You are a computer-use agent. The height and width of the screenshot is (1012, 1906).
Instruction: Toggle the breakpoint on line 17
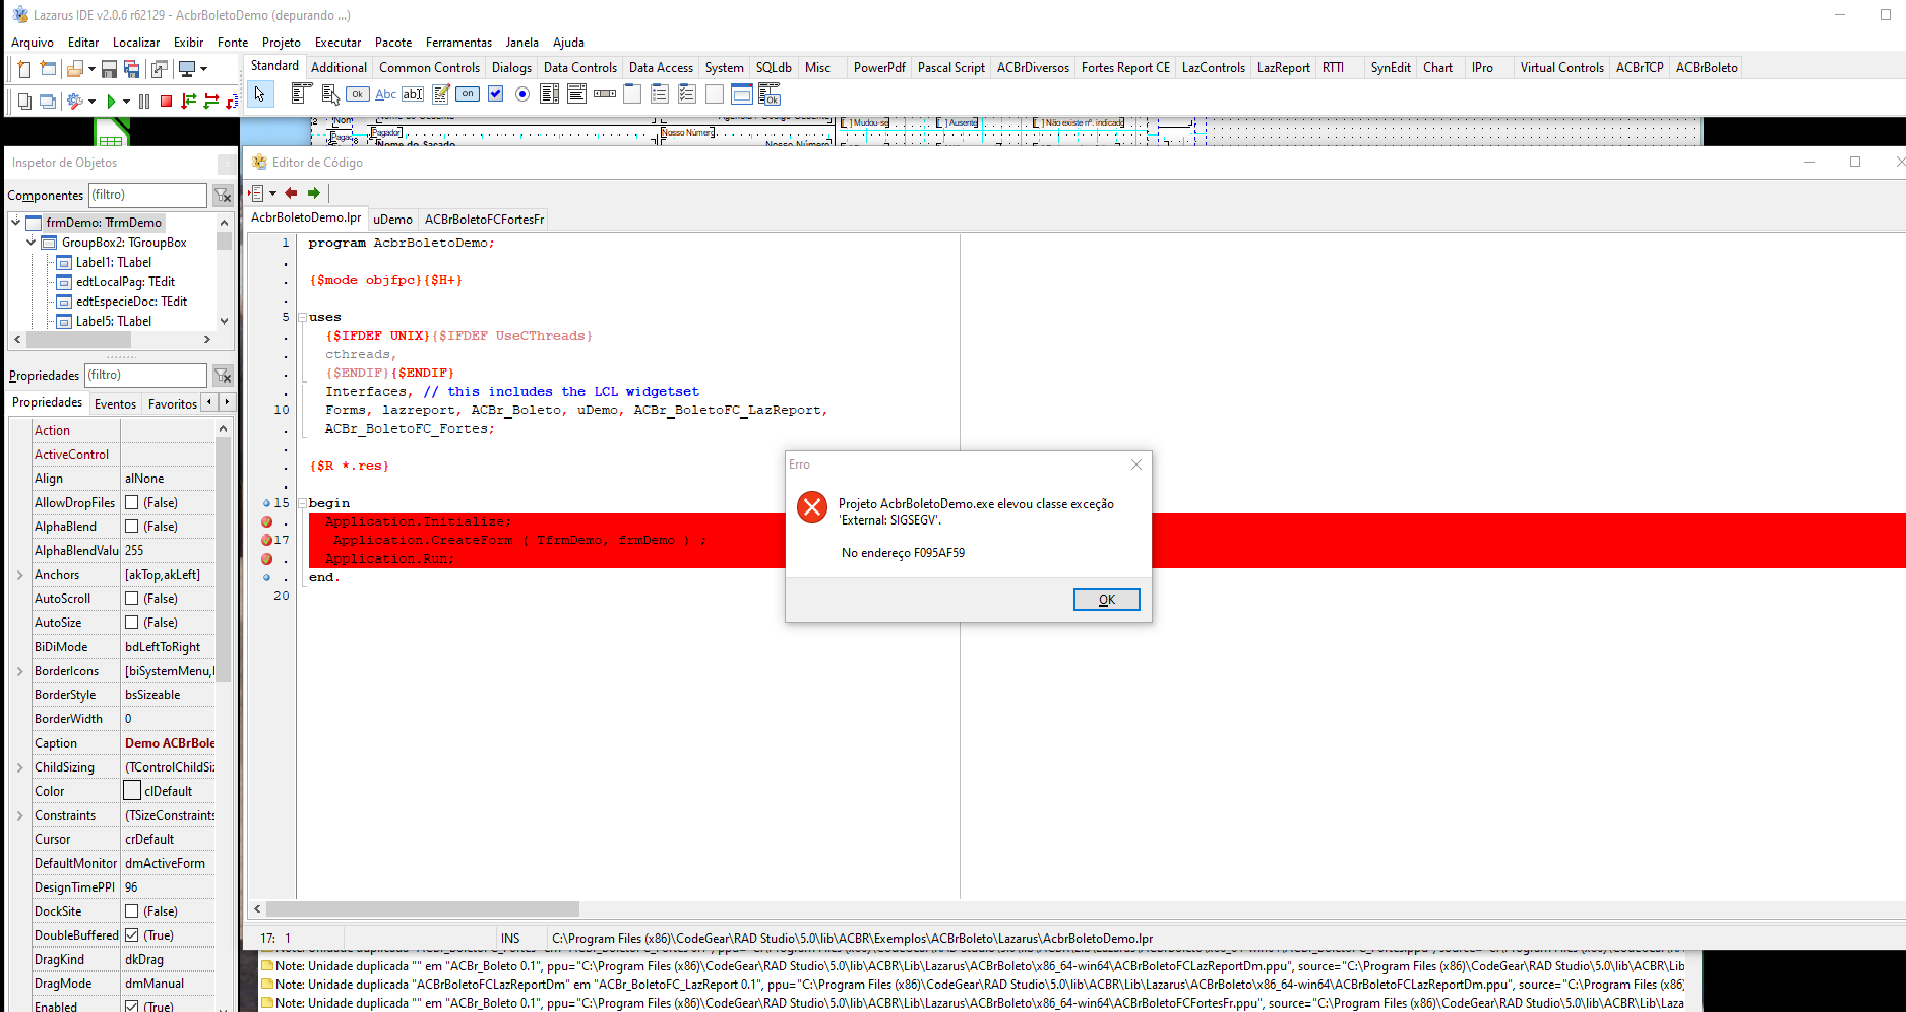(267, 540)
